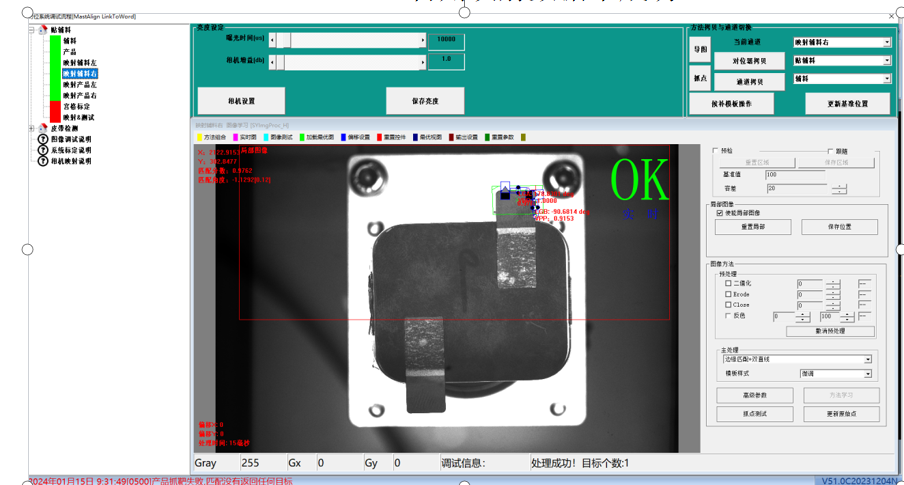Click the red 重置控件 toolbar icon
The image size is (904, 485).
379,137
